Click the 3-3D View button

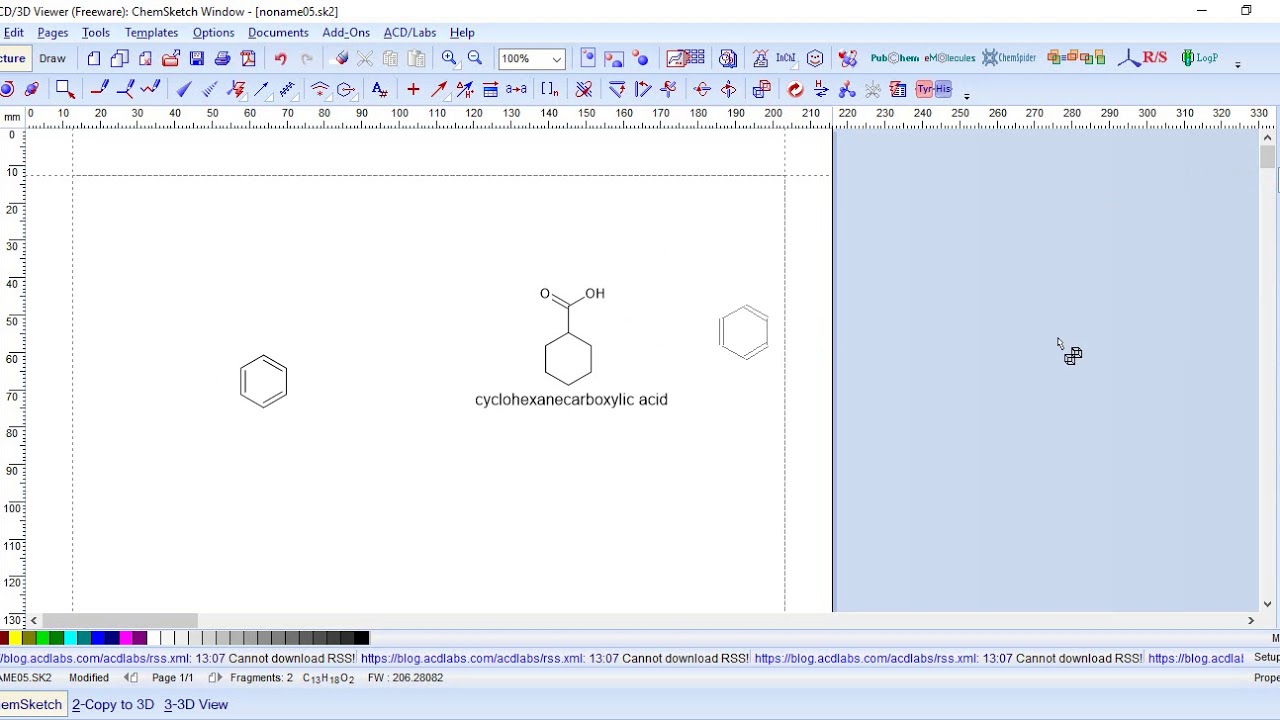(196, 704)
